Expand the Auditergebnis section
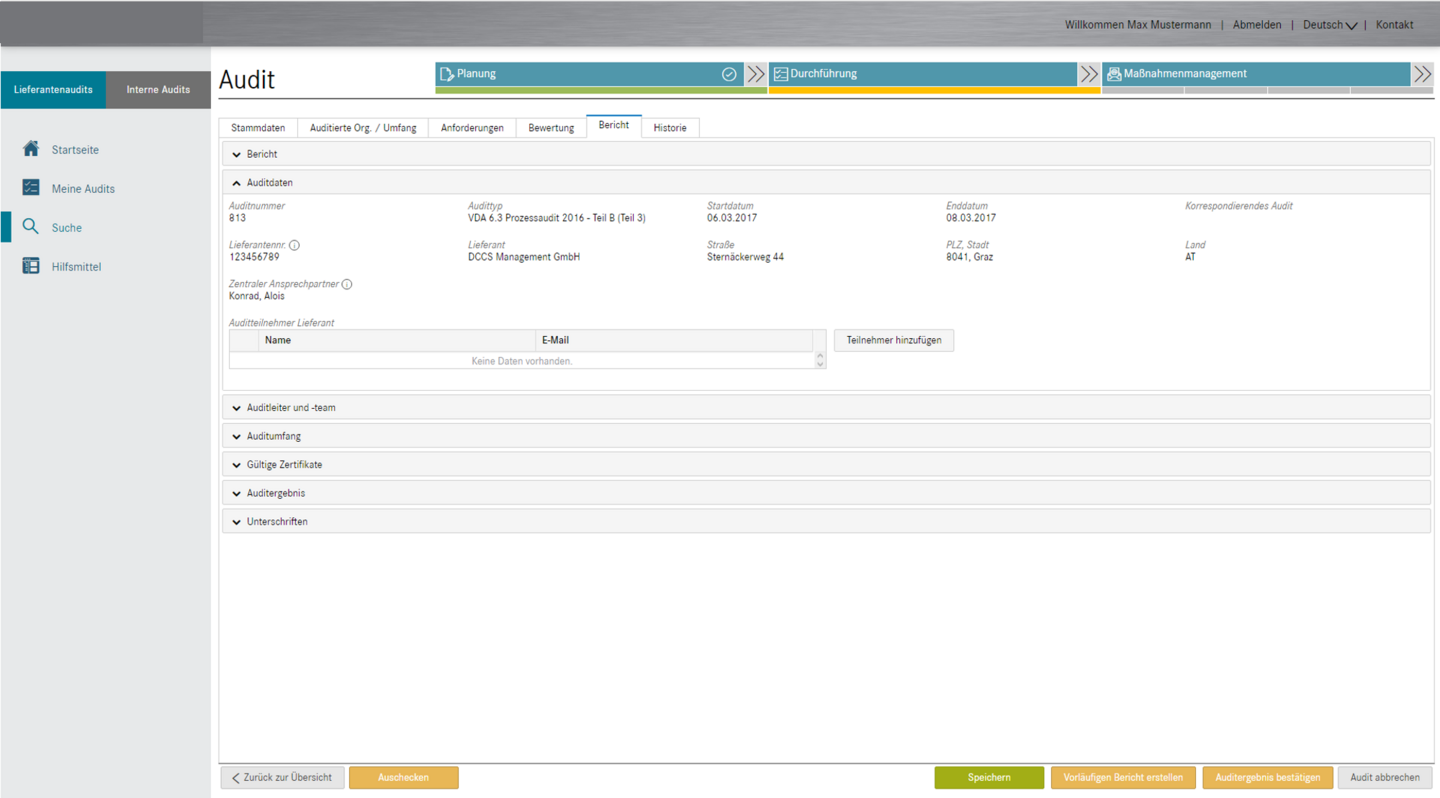The width and height of the screenshot is (1440, 798). point(237,493)
